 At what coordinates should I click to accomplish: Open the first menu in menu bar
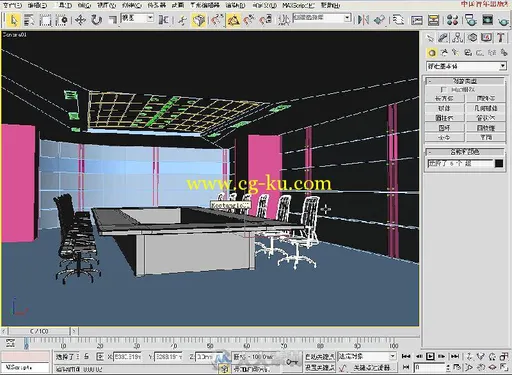coord(12,5)
